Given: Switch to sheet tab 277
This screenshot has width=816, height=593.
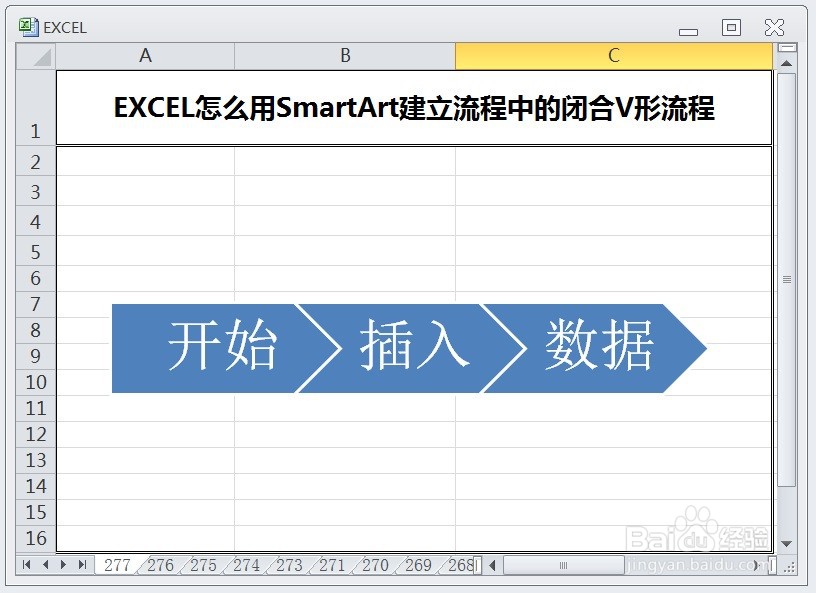Looking at the screenshot, I should [117, 565].
